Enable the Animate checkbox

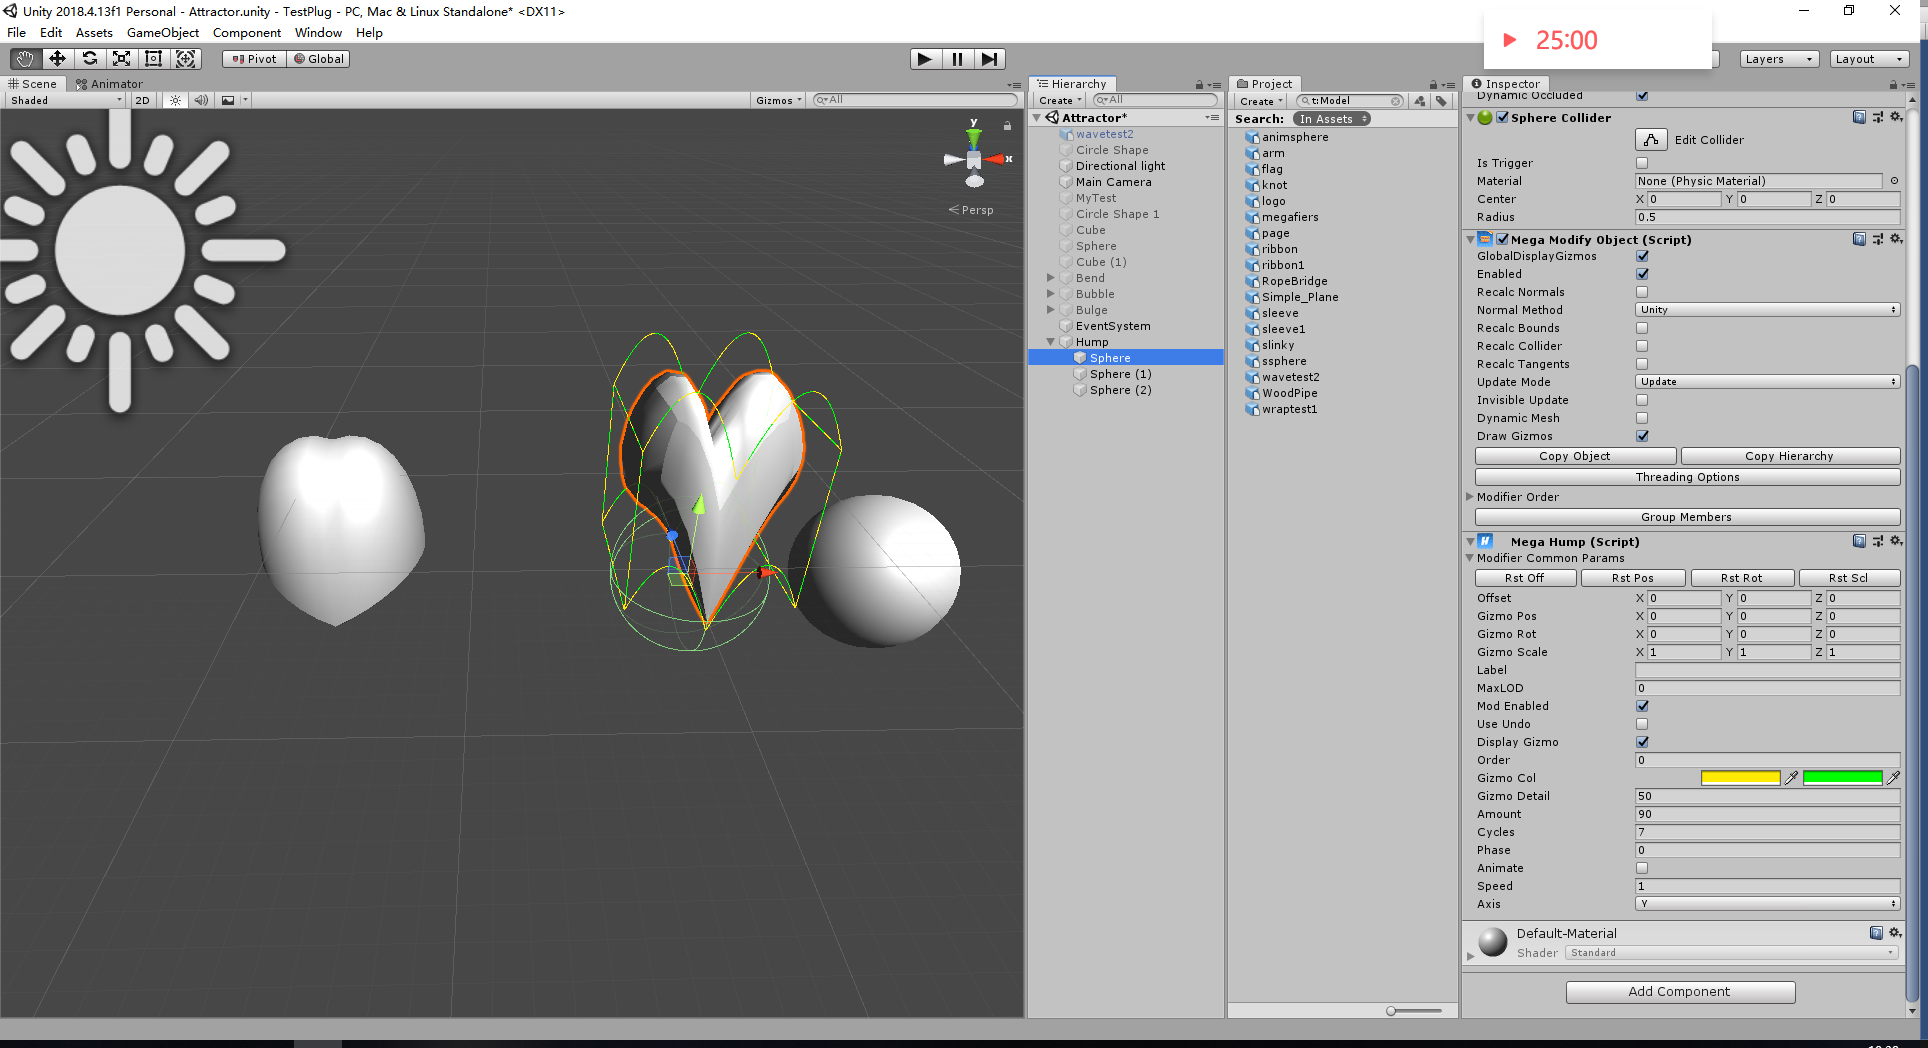(x=1642, y=868)
